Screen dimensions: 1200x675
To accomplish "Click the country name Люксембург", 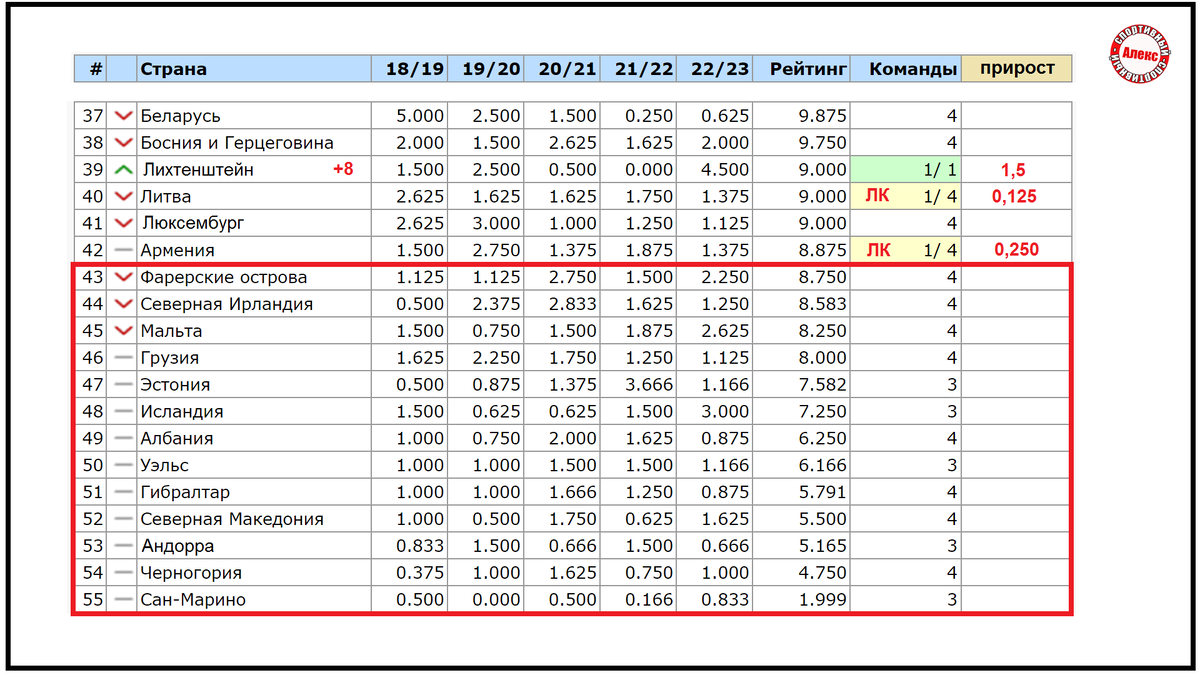I will [192, 223].
